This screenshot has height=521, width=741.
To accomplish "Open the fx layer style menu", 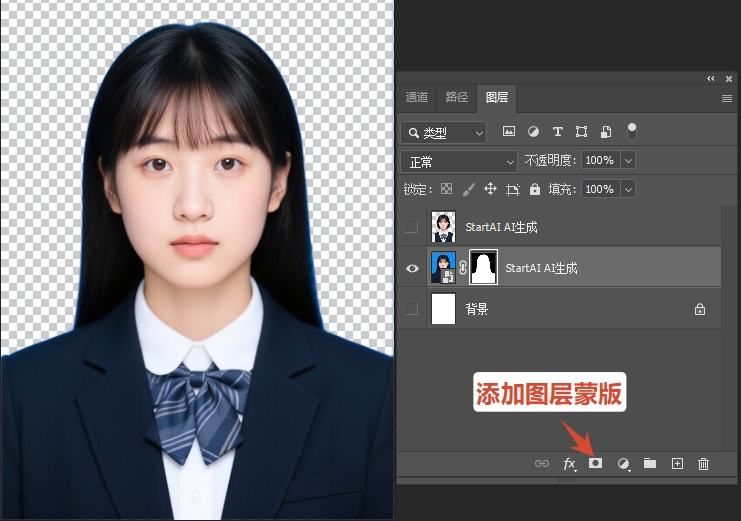I will coord(569,464).
